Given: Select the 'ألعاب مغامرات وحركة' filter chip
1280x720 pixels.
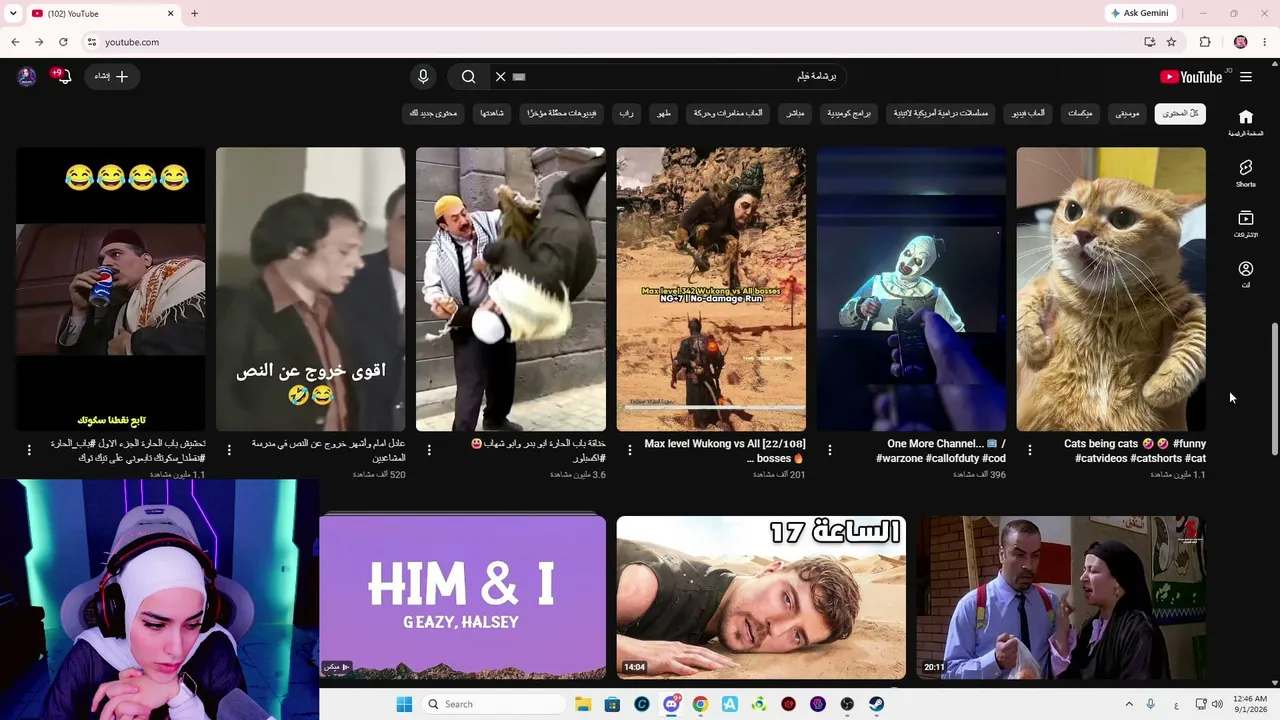Looking at the screenshot, I should pyautogui.click(x=728, y=114).
